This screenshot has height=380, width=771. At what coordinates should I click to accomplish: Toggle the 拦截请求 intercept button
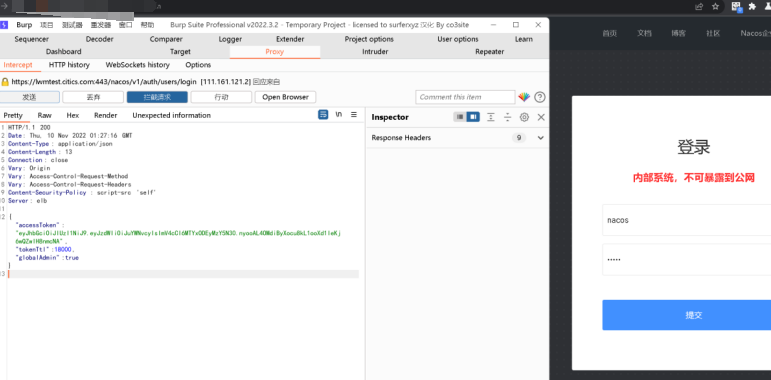(157, 97)
